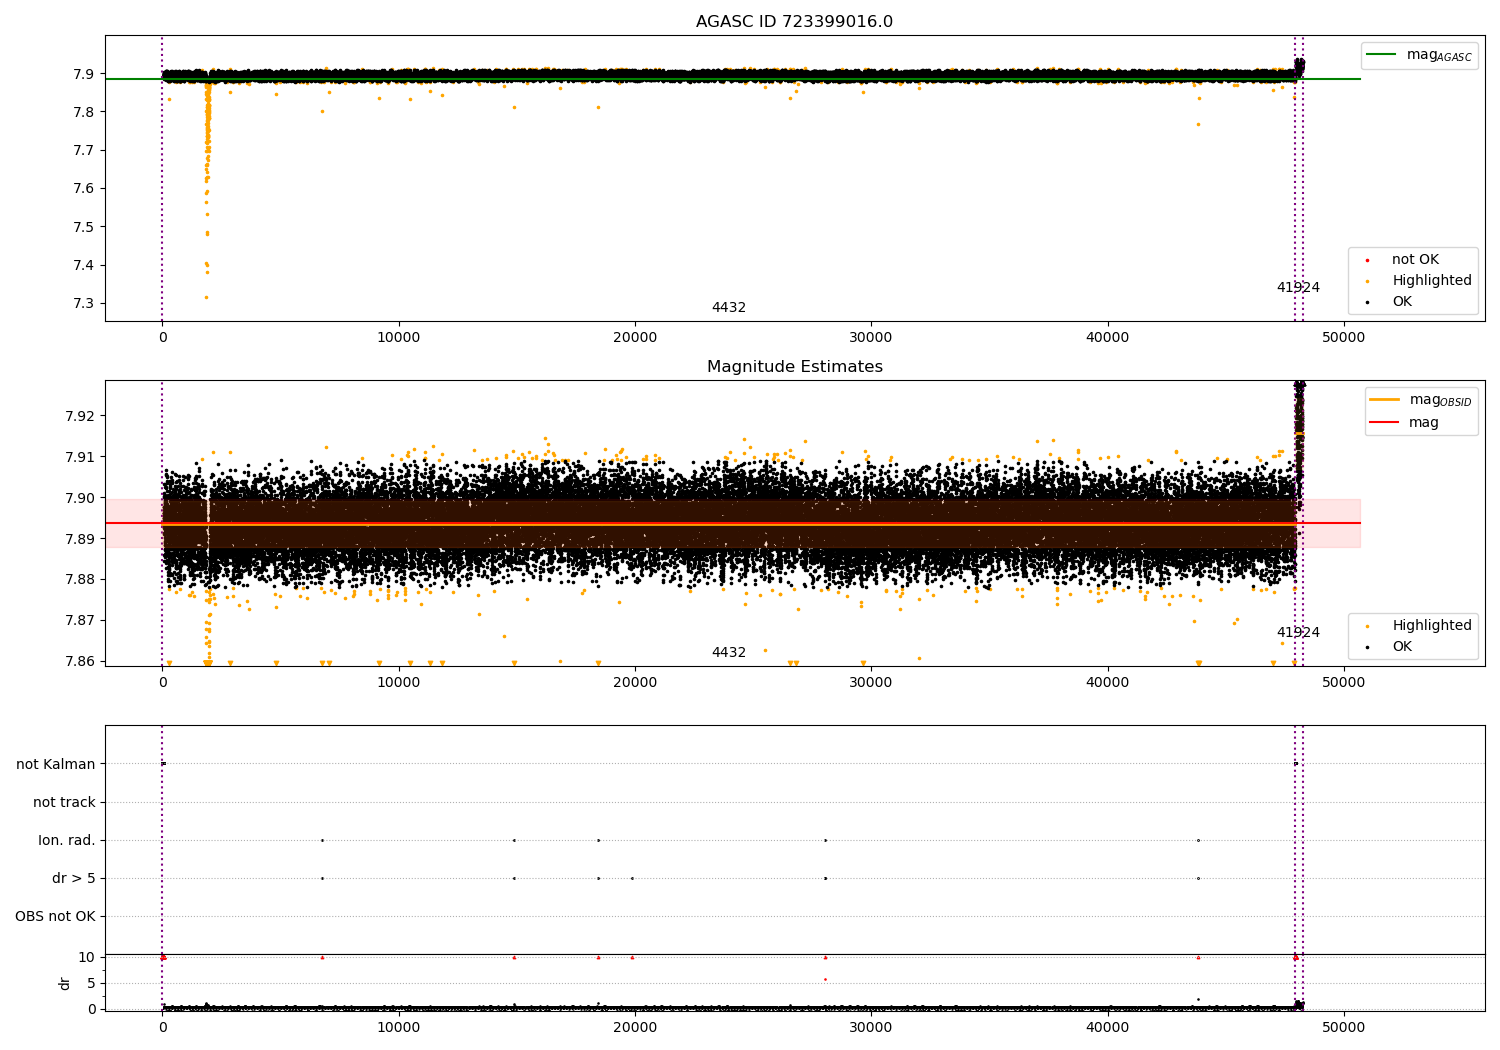1500x1050 pixels.
Task: Click the '41924' annotation in middle plot
Action: pyautogui.click(x=1297, y=633)
